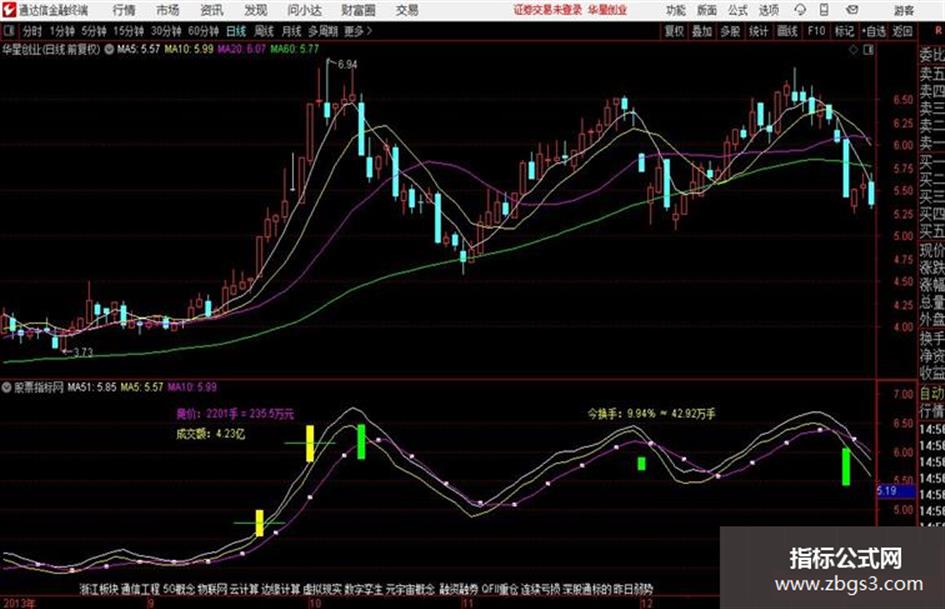Open the 问小达 menu
Screen dimensions: 945x609
[304, 10]
